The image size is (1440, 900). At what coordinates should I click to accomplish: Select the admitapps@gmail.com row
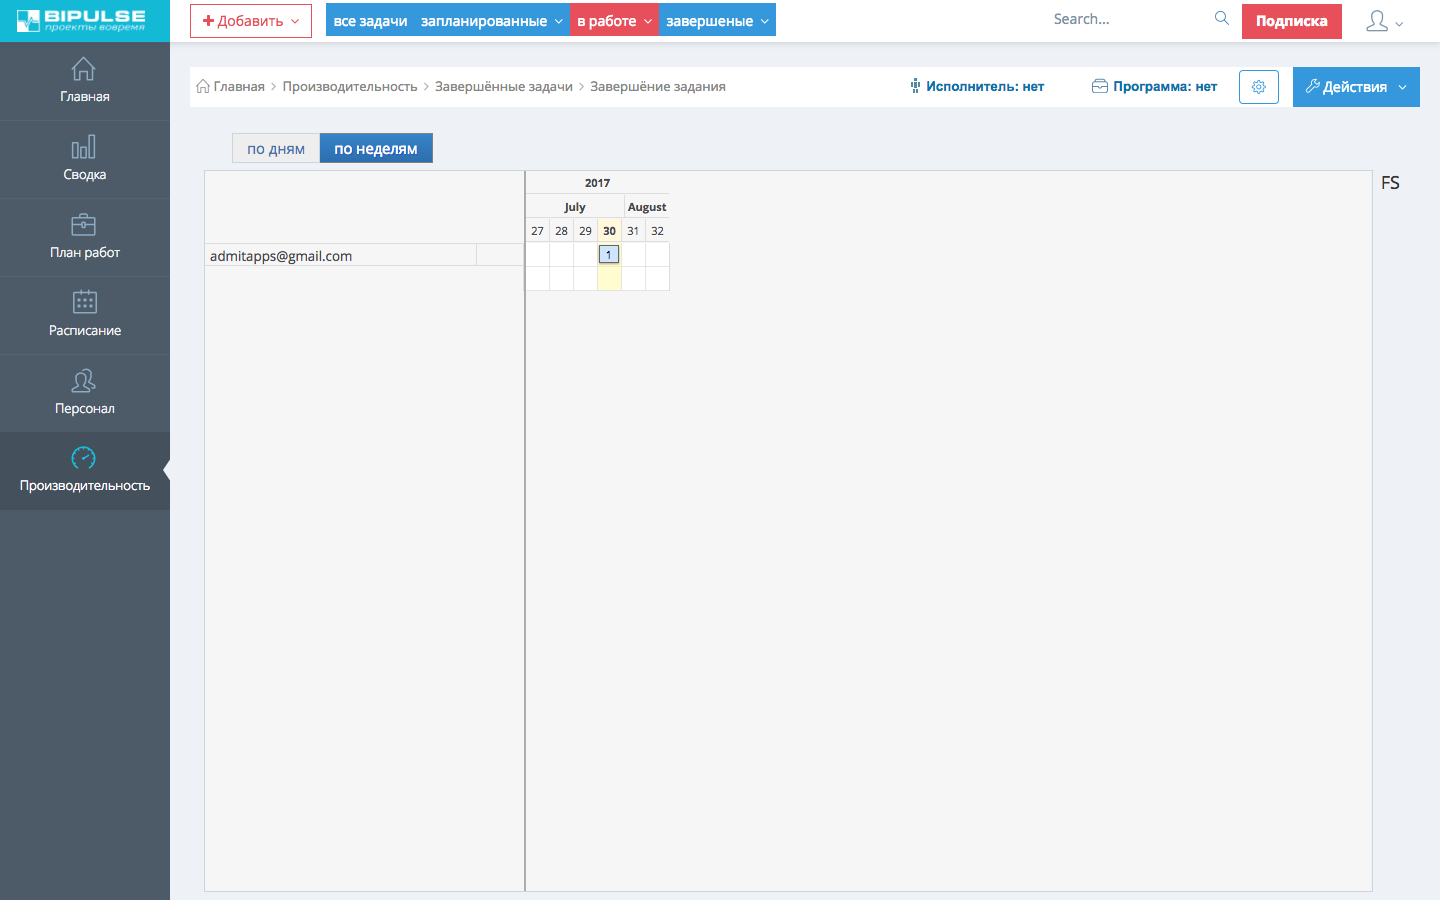364,255
